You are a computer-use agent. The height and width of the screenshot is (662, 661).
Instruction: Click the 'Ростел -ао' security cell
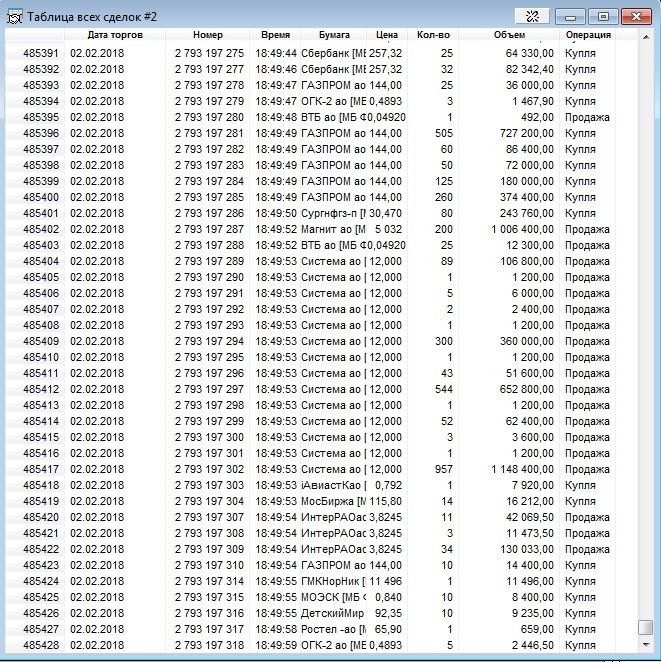click(x=333, y=630)
